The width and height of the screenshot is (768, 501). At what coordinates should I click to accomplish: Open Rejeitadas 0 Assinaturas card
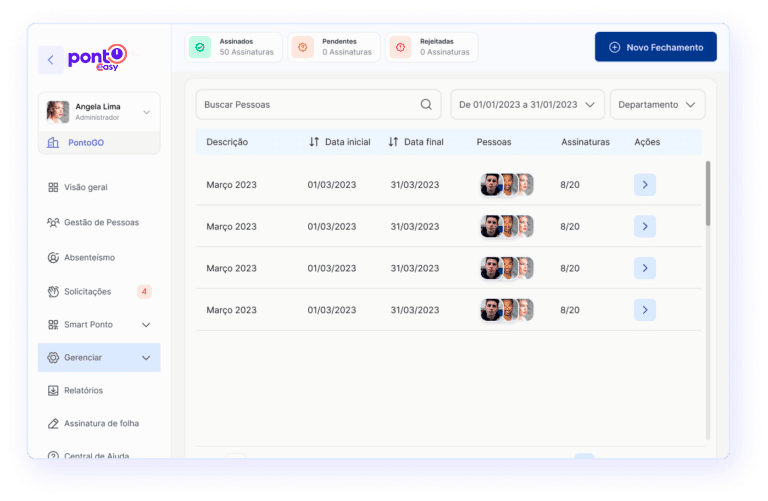432,47
